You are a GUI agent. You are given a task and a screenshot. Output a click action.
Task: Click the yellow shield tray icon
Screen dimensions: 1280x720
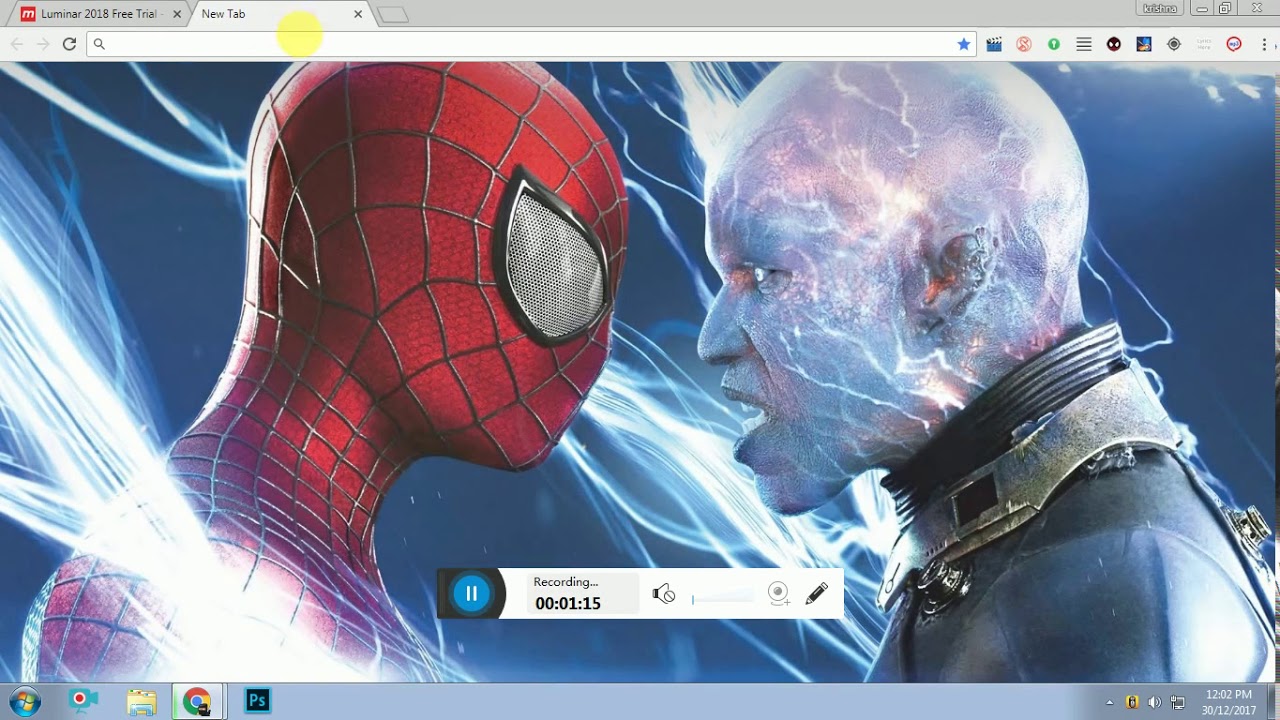(x=1132, y=702)
